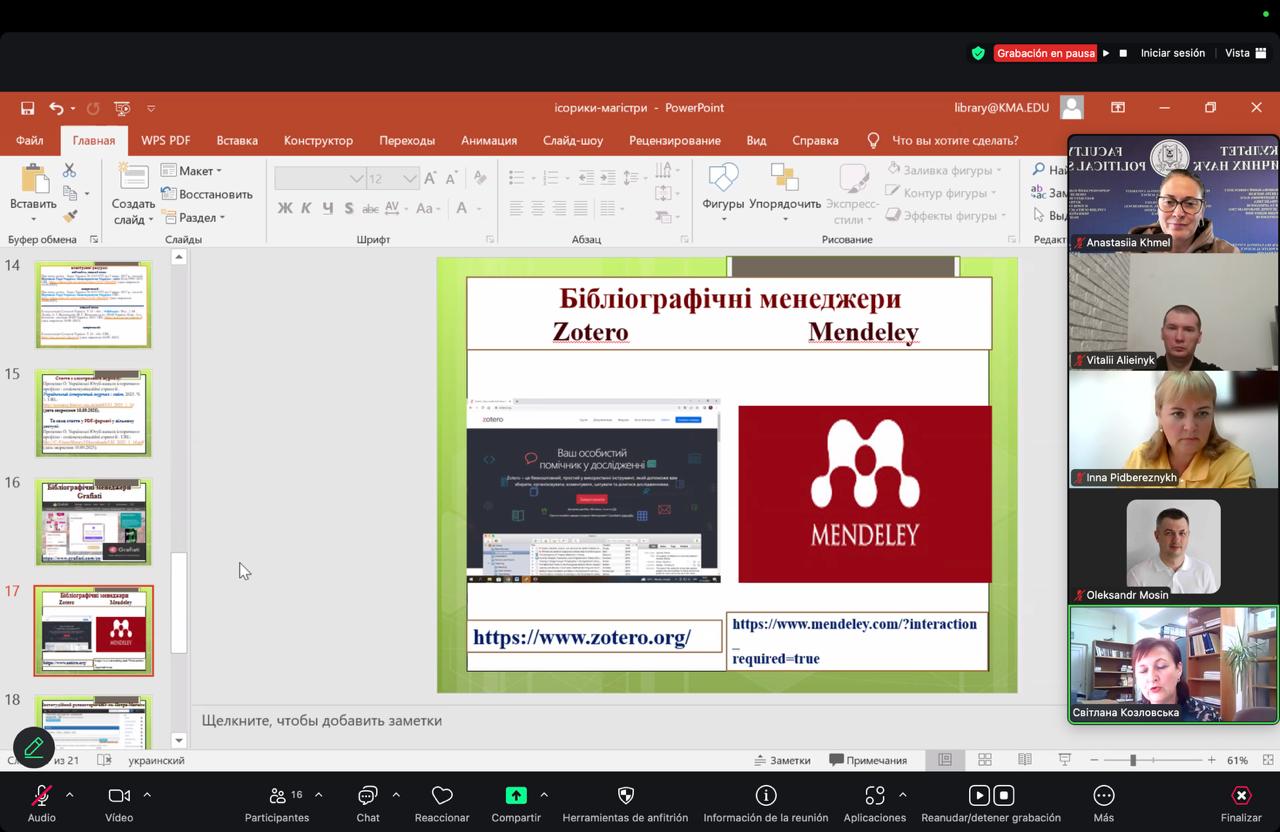Switch to Slide Sorter view icon
1280x832 pixels.
[x=985, y=760]
